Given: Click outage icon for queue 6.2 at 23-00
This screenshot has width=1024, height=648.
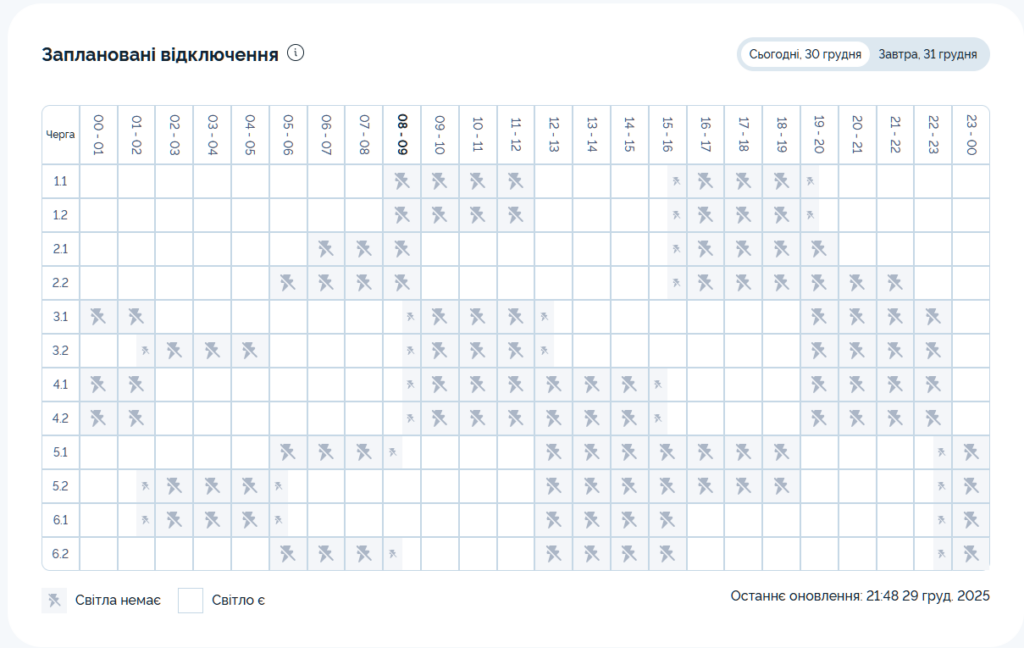Looking at the screenshot, I should [970, 553].
